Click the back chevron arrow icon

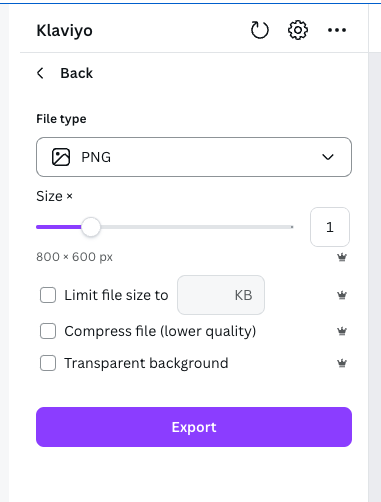pos(40,73)
